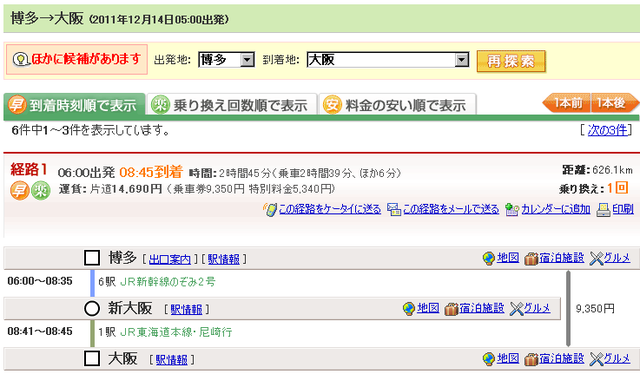Open the departure station 博多 dropdown
This screenshot has width=640, height=374.
(x=226, y=60)
